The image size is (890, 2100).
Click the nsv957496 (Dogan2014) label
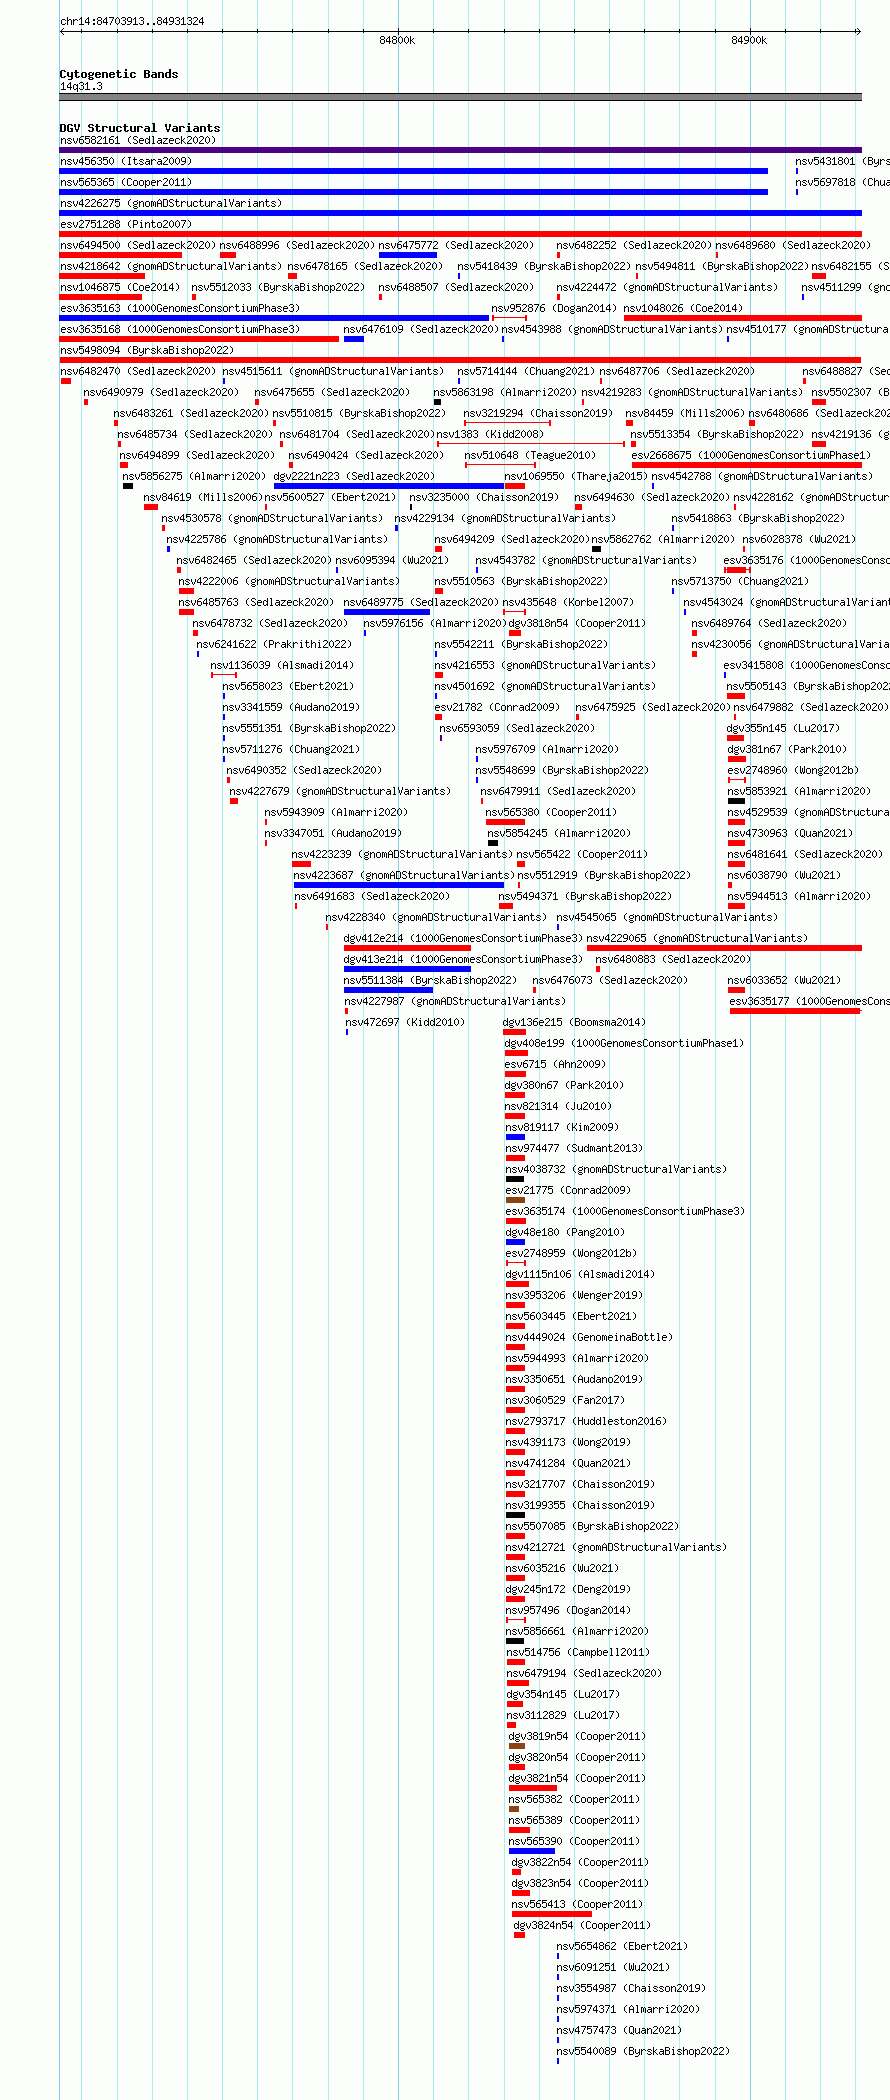coord(568,1610)
